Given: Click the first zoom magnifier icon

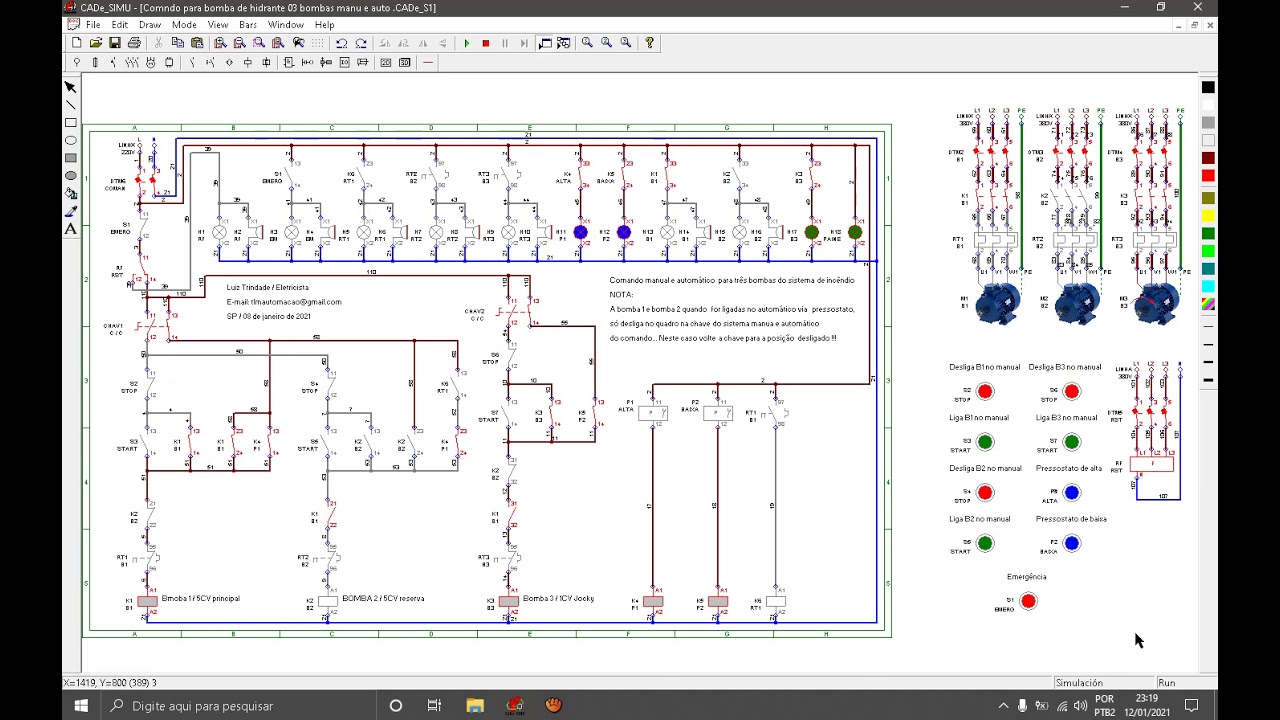Looking at the screenshot, I should 587,43.
